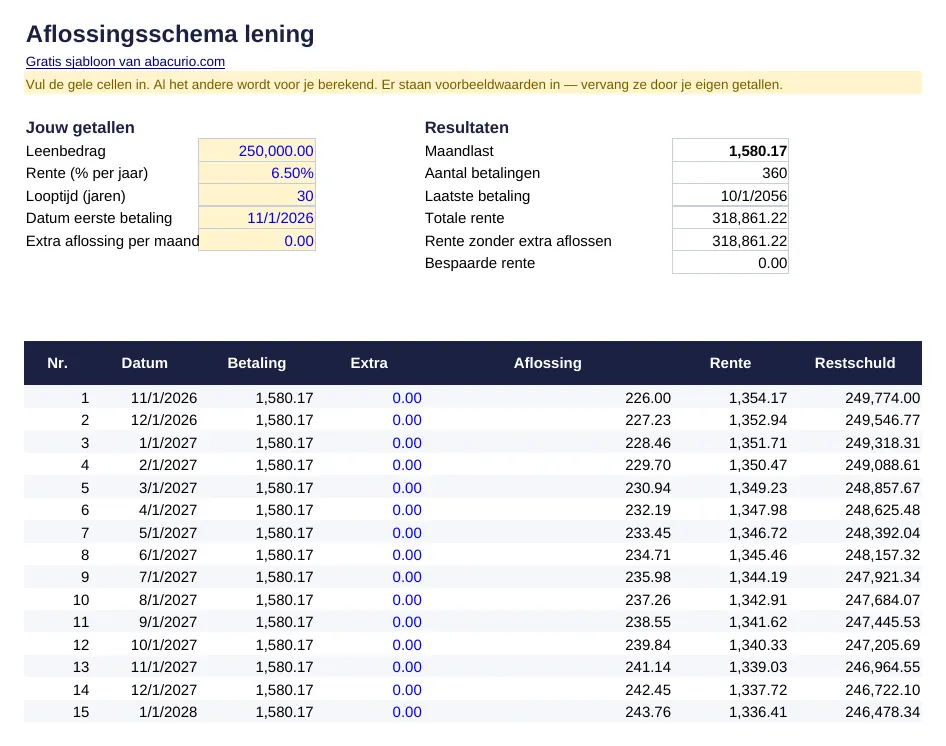Click the yellow instruction banner text
Image resolution: width=946 pixels, height=746 pixels.
(x=404, y=84)
